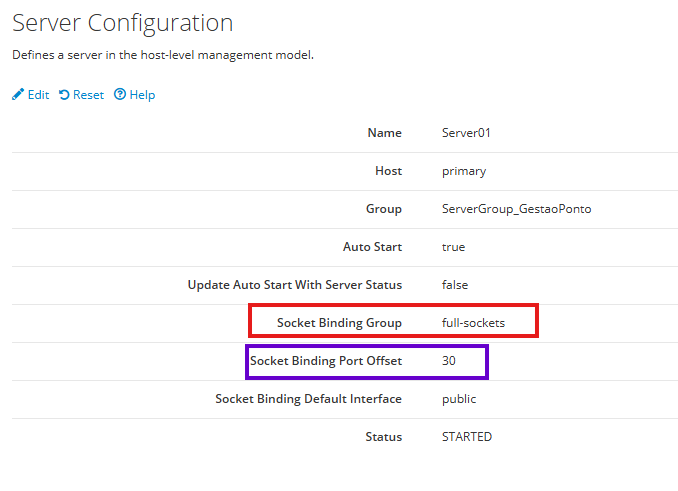The width and height of the screenshot is (678, 491).
Task: Open the Help link text
Action: pyautogui.click(x=142, y=95)
